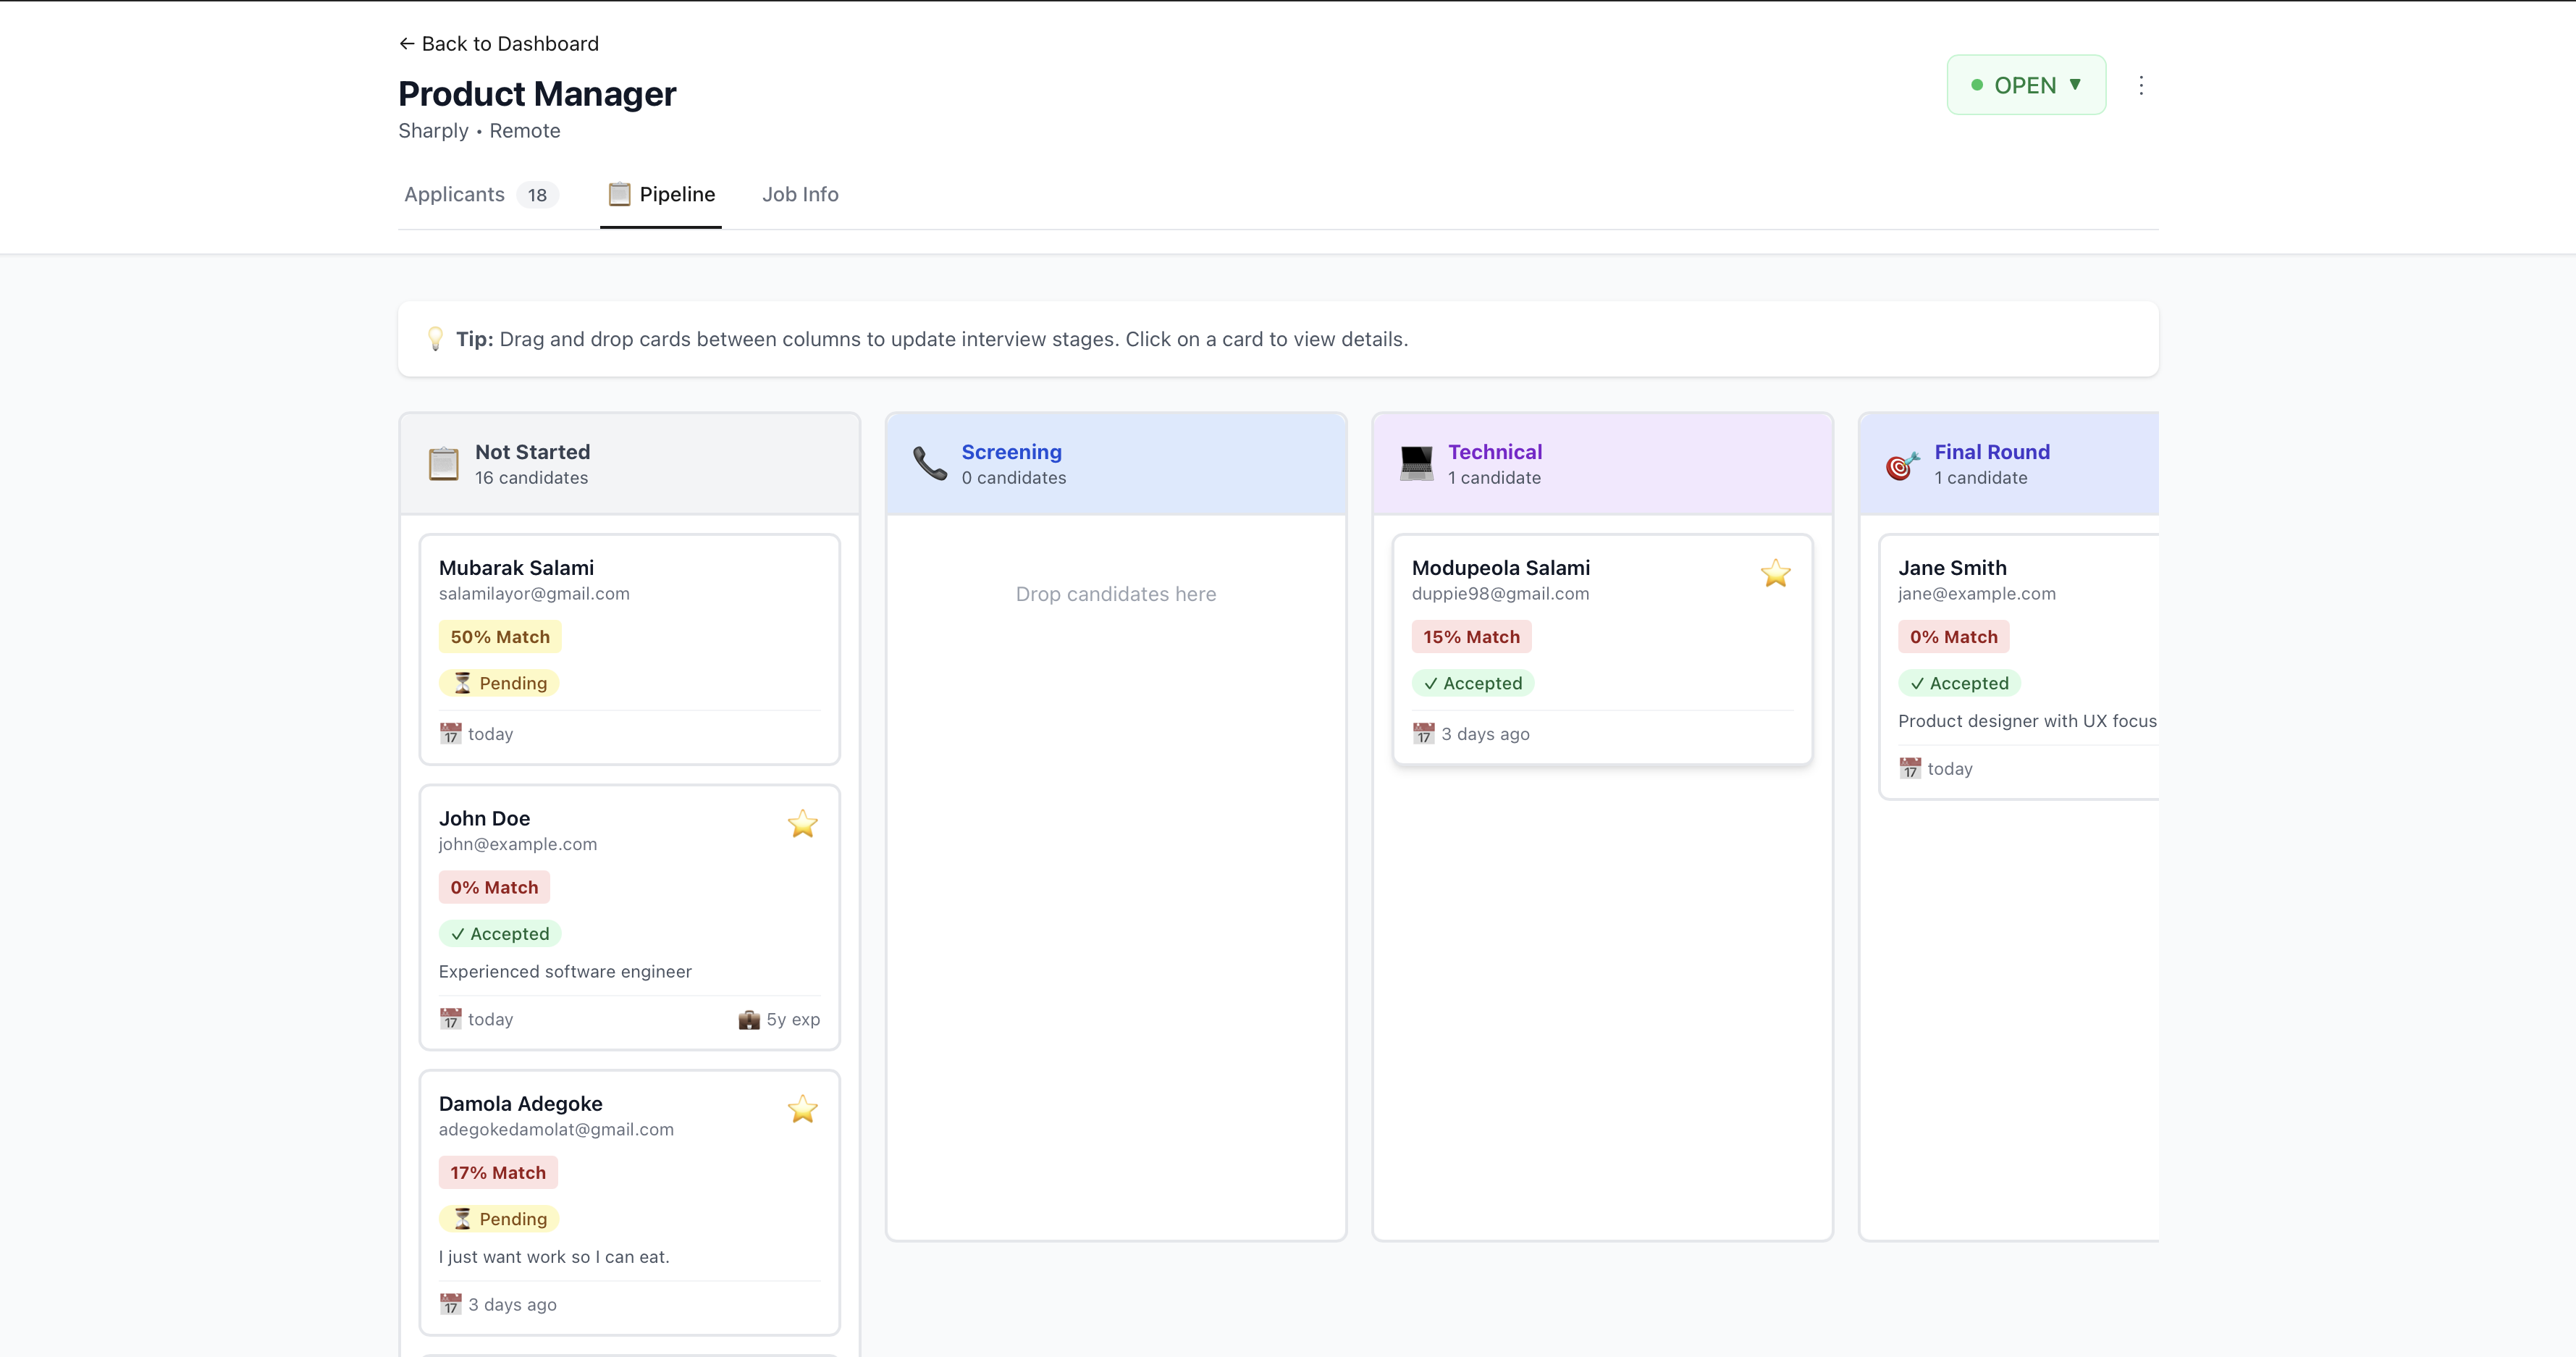Click the Final Round target icon
2576x1357 pixels.
click(x=1901, y=465)
